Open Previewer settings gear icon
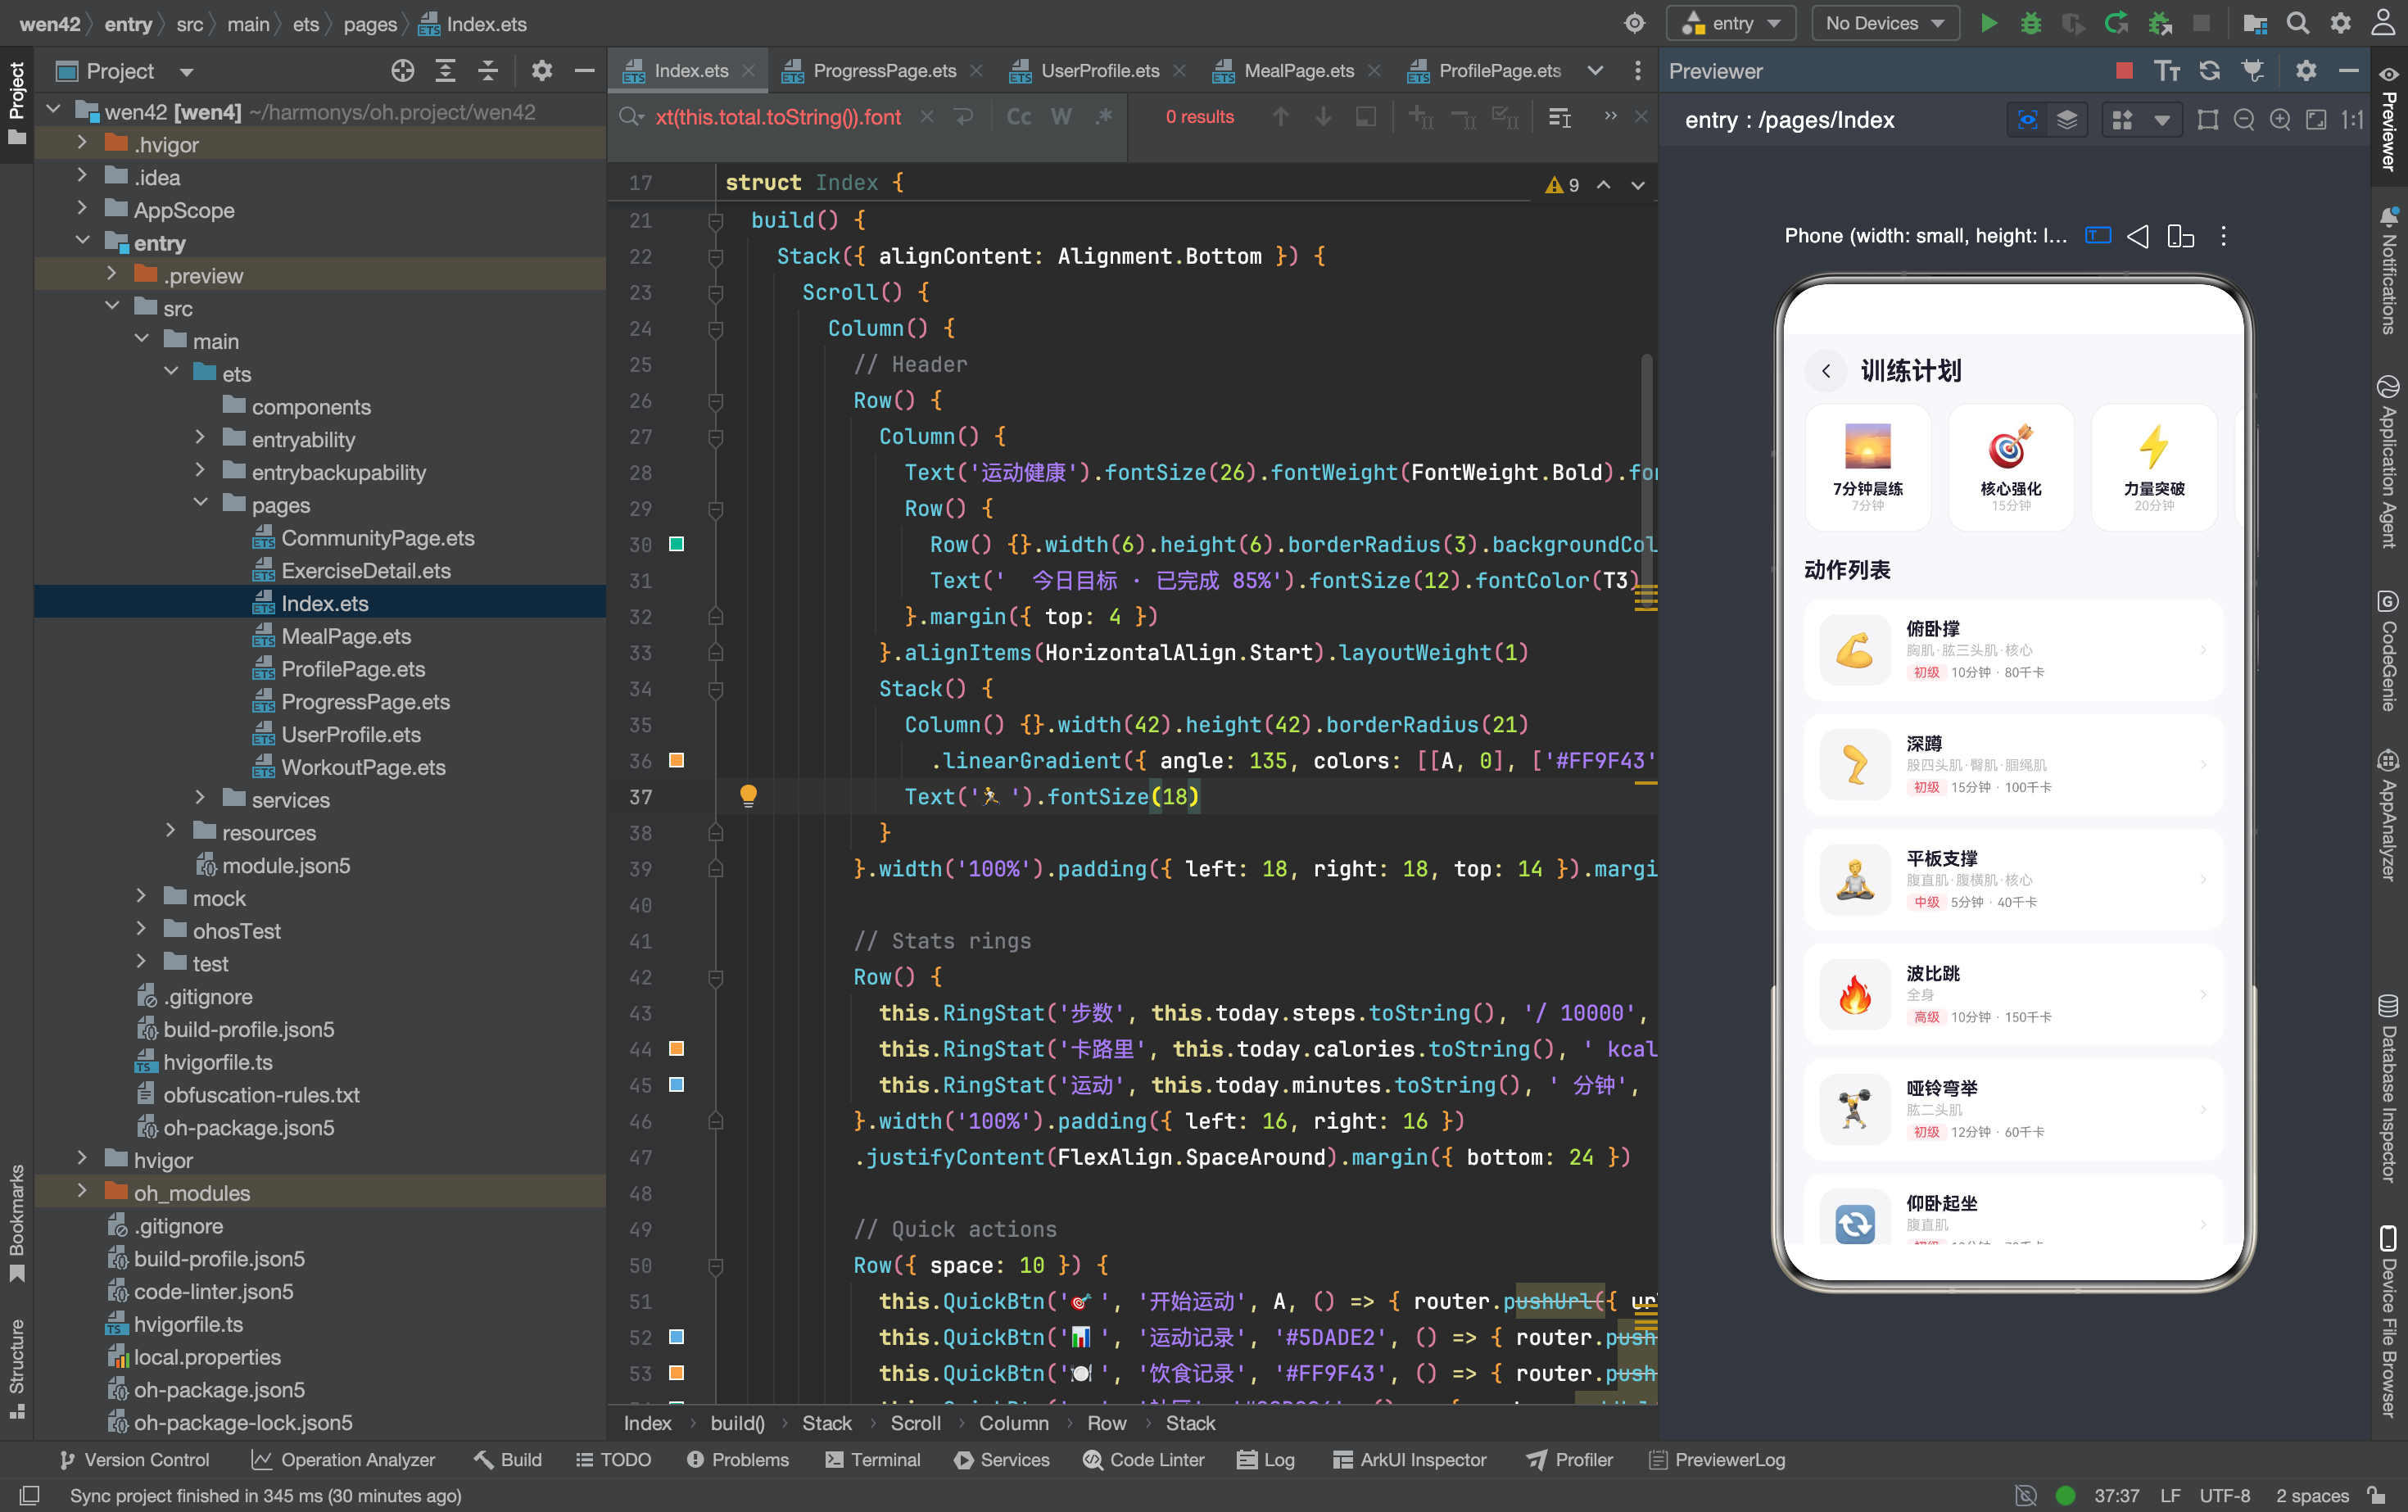The width and height of the screenshot is (2408, 1512). point(2306,70)
